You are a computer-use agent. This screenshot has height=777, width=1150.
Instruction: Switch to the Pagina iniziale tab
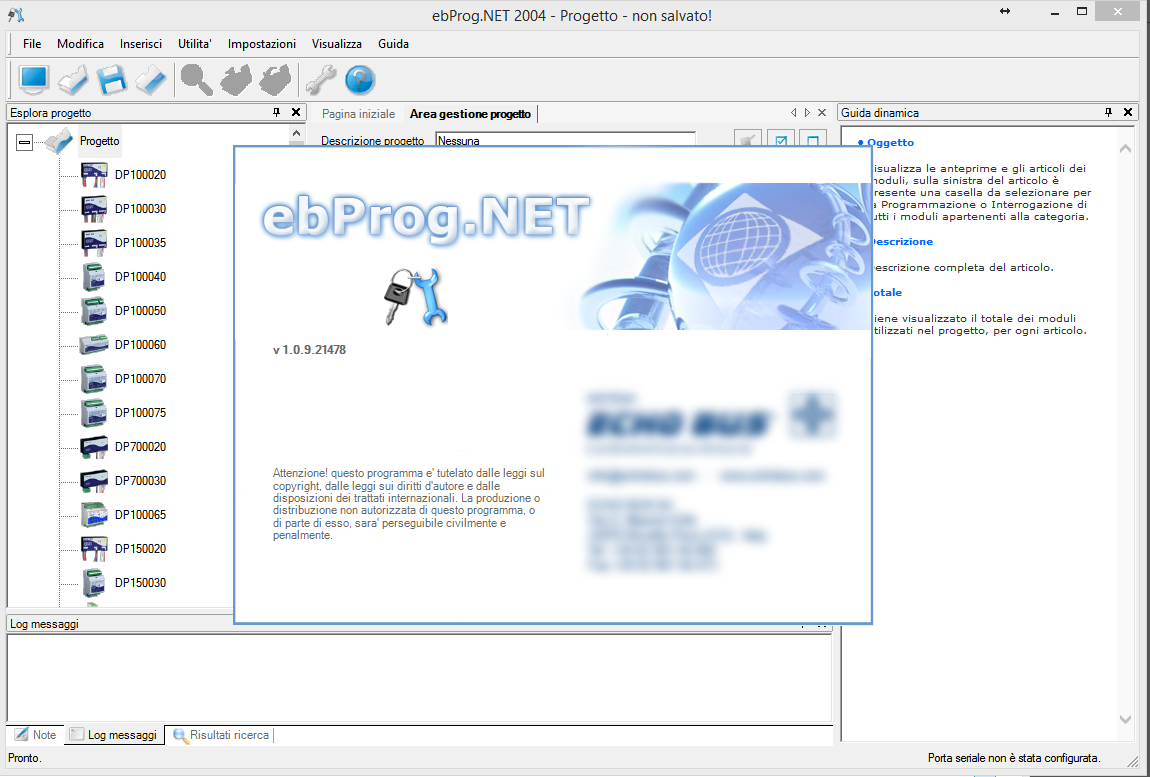tap(358, 114)
